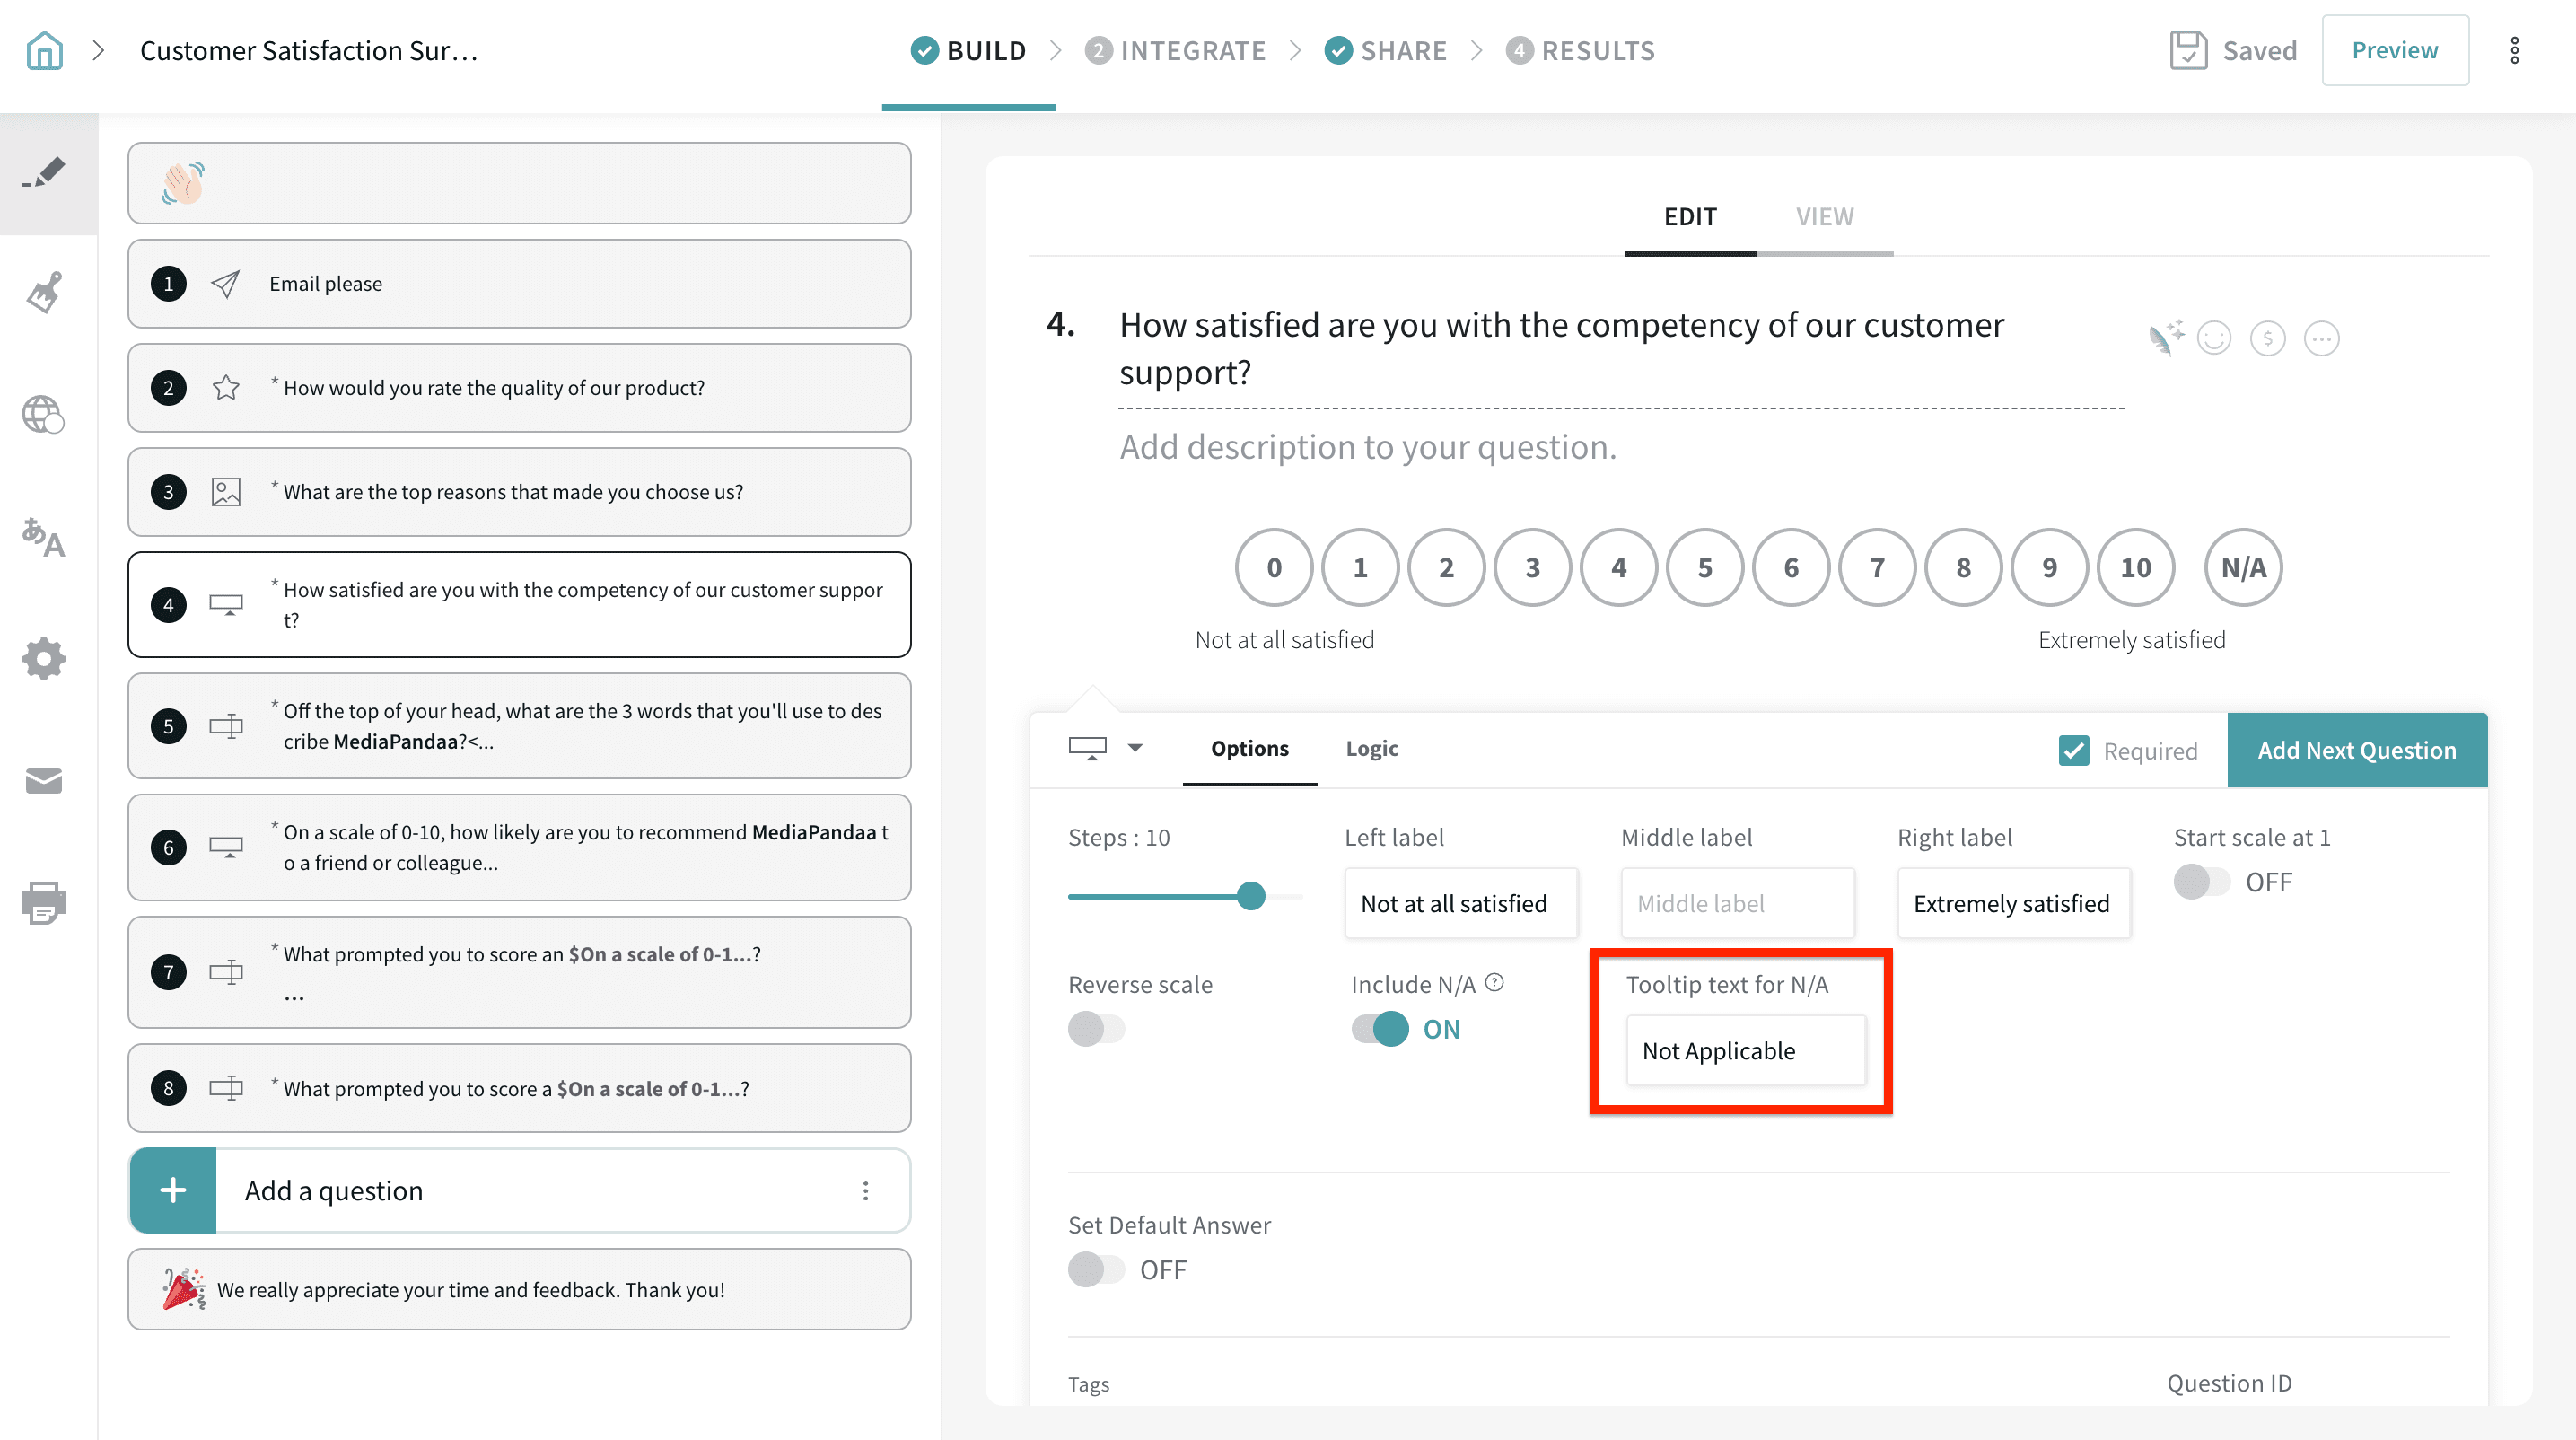Open the translation languages sidebar icon

click(44, 537)
